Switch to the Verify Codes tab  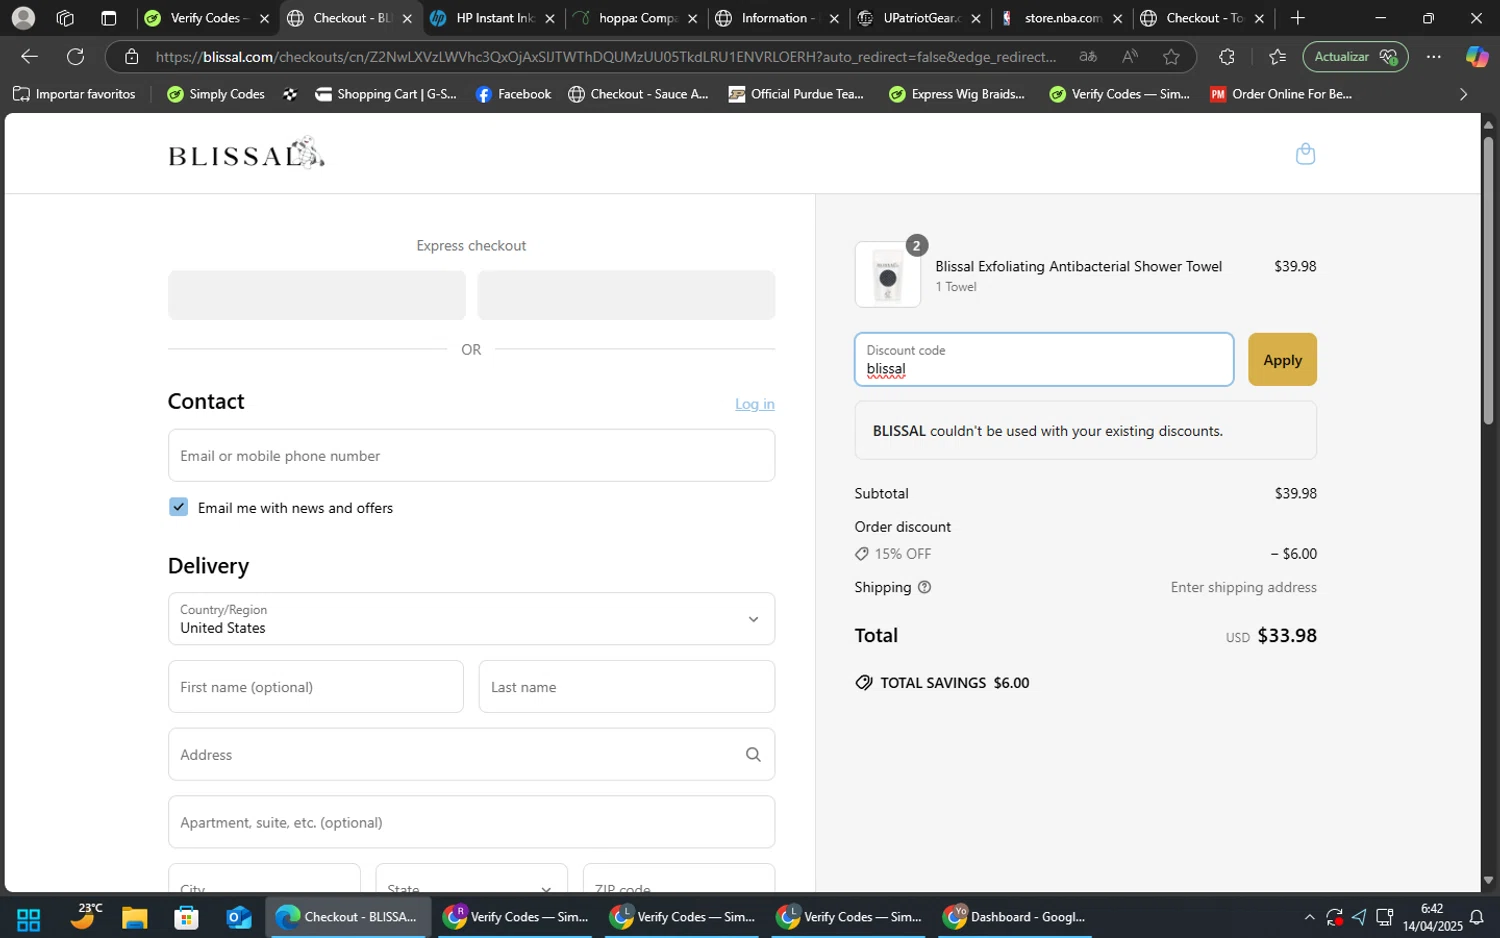click(205, 18)
